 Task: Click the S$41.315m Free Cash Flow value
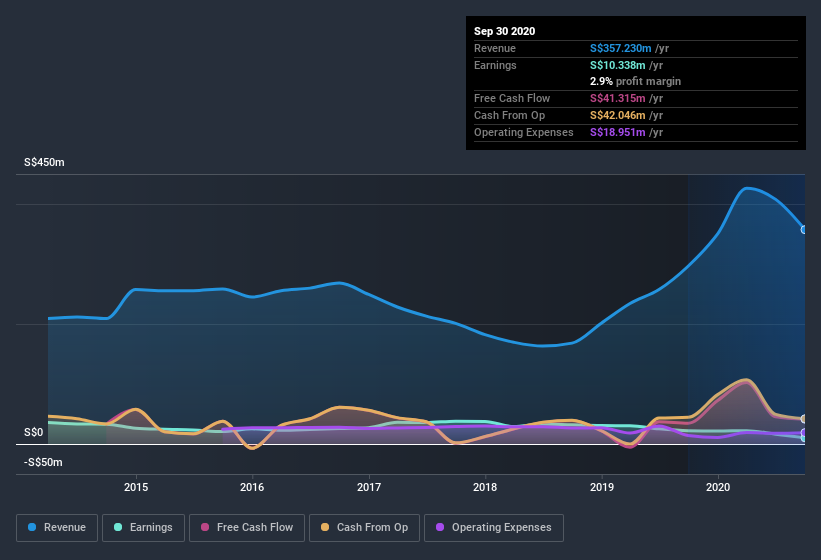[617, 98]
